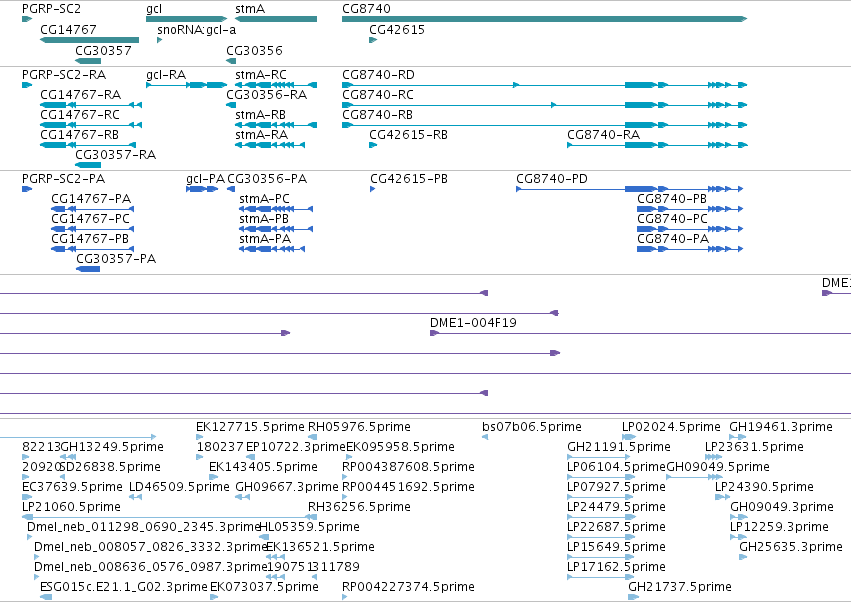The height and width of the screenshot is (602, 851).
Task: Select the CG30357 gene feature
Action: pos(88,61)
